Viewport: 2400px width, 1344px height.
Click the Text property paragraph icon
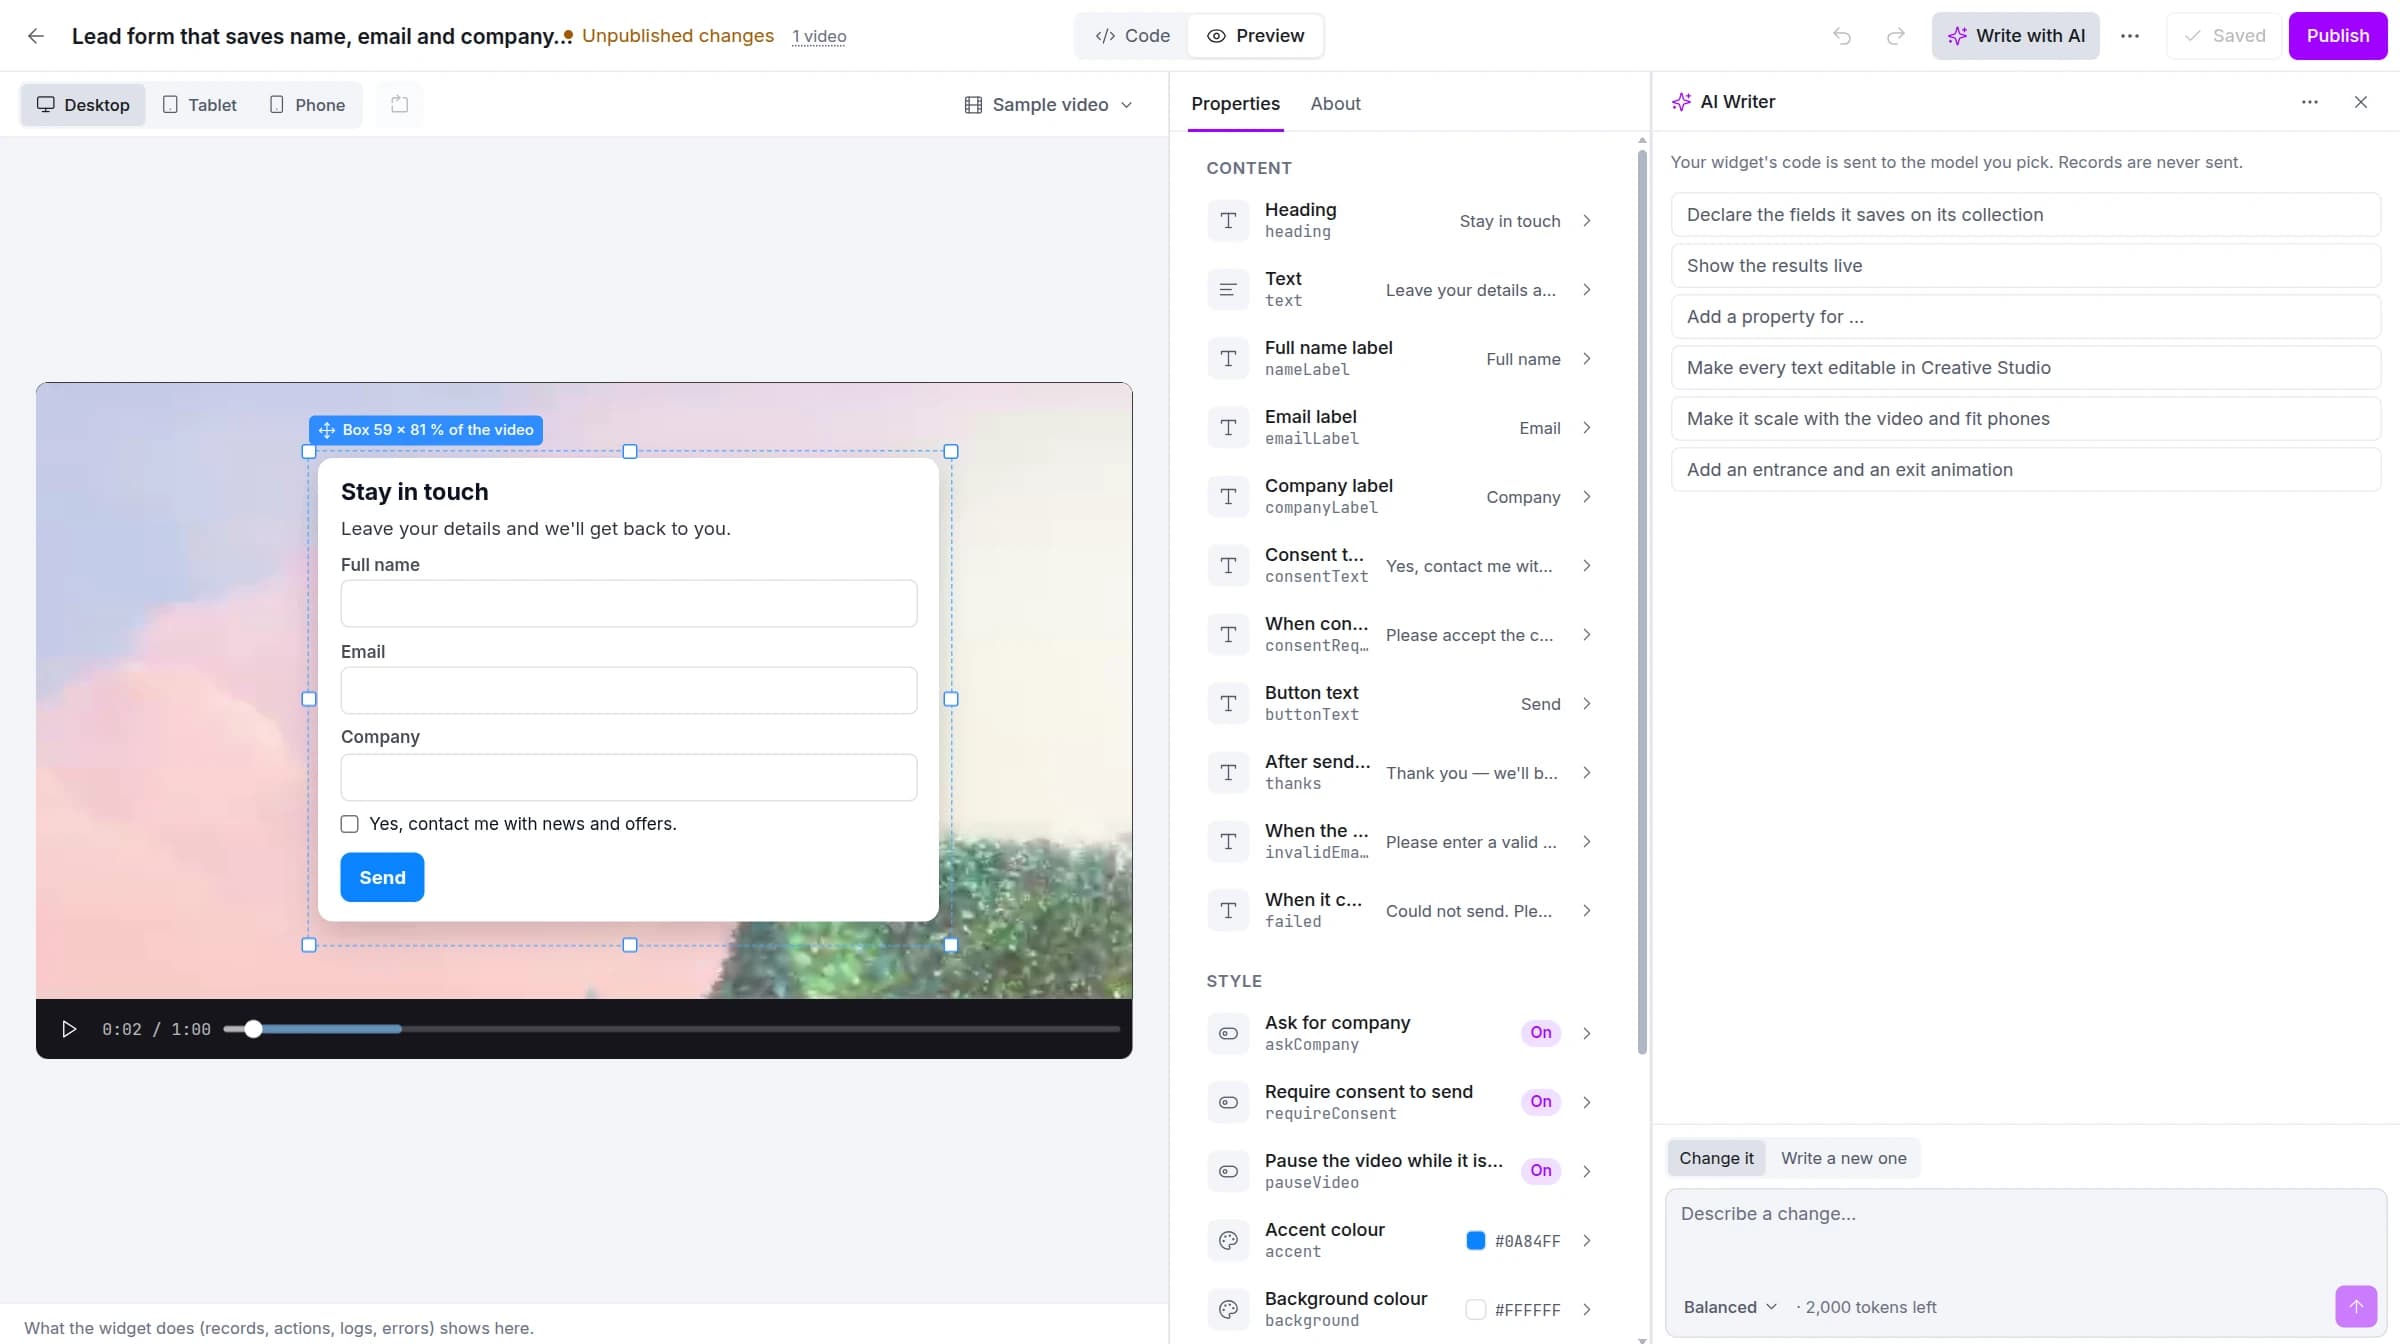(1228, 290)
